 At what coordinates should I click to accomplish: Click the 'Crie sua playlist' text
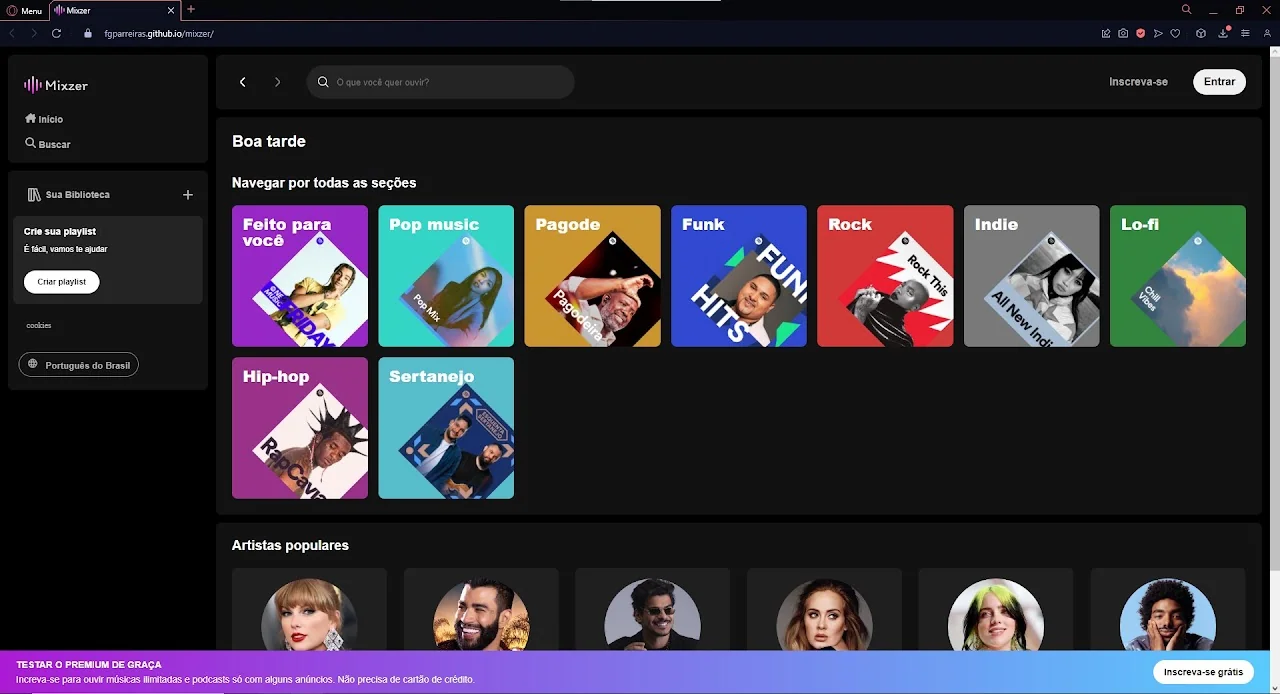pyautogui.click(x=60, y=232)
